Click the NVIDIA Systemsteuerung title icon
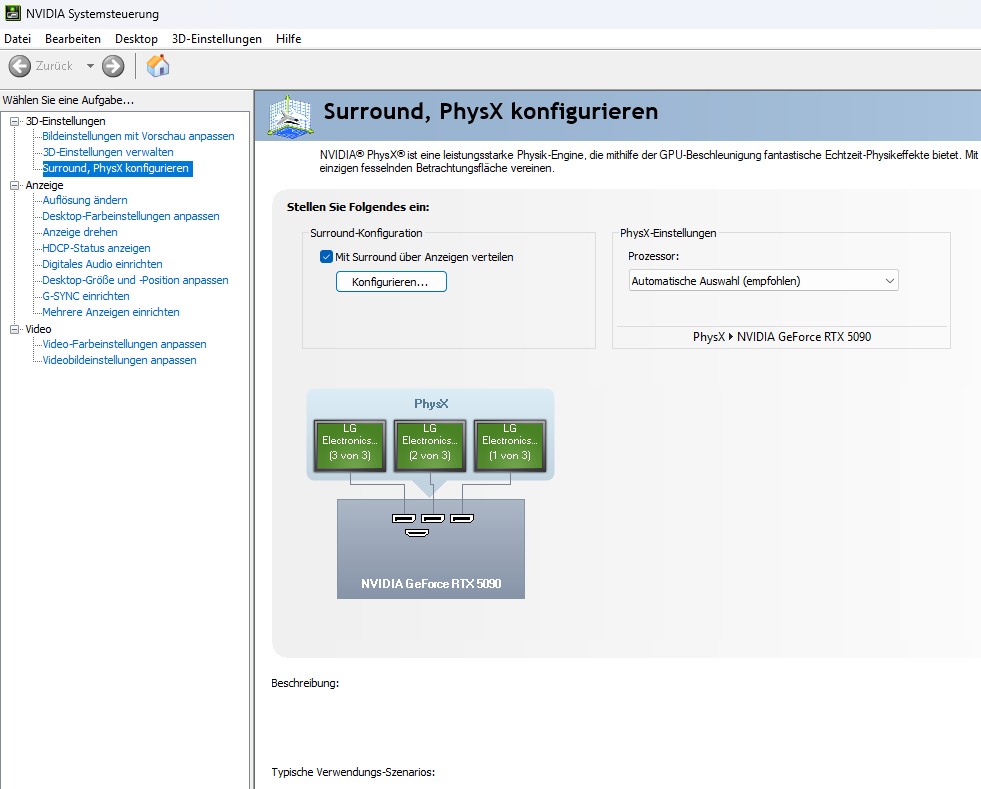The image size is (981, 789). tap(13, 13)
